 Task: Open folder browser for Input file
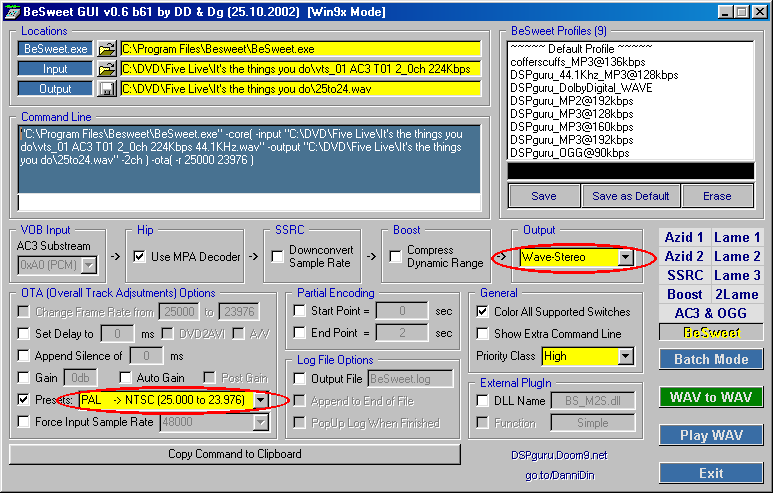pos(106,69)
